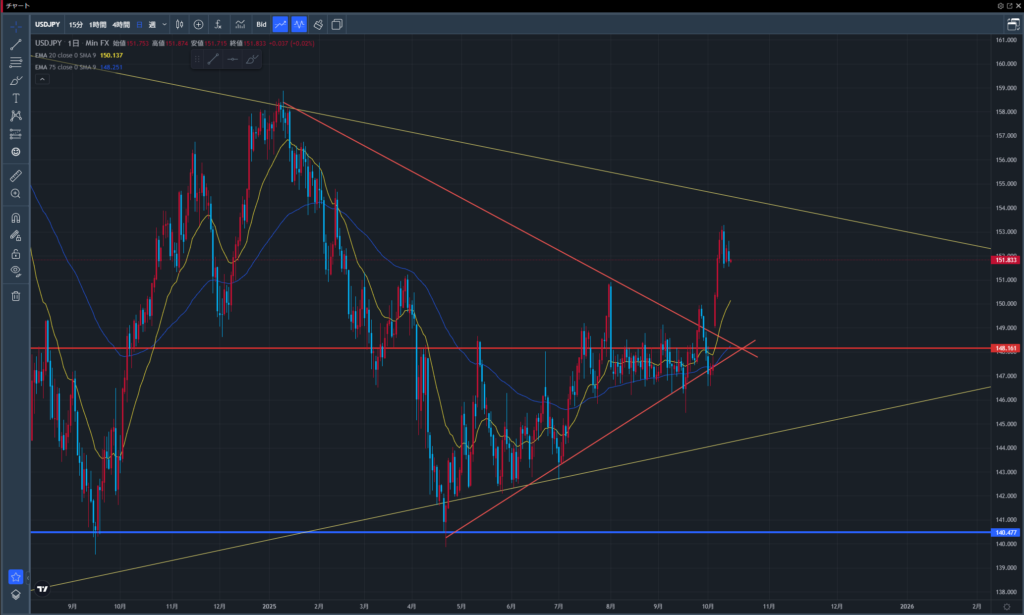Viewport: 1024px width, 615px height.
Task: Select the text annotation tool
Action: 16,98
